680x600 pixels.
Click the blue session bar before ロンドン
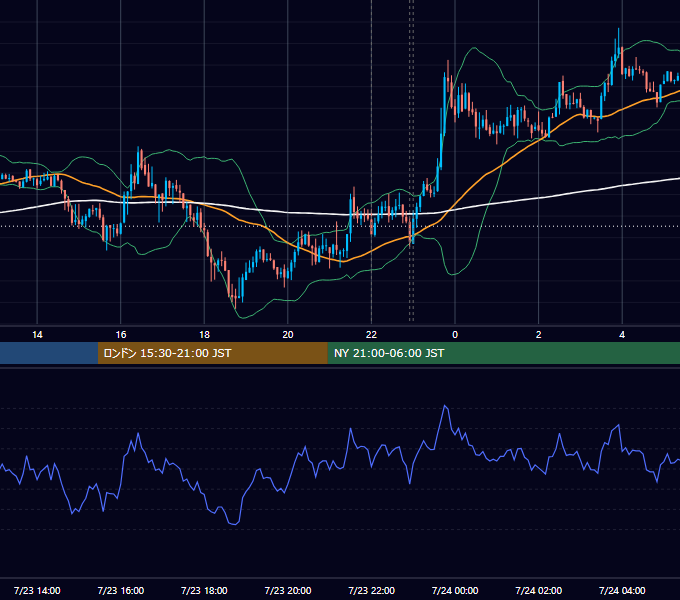pyautogui.click(x=49, y=353)
